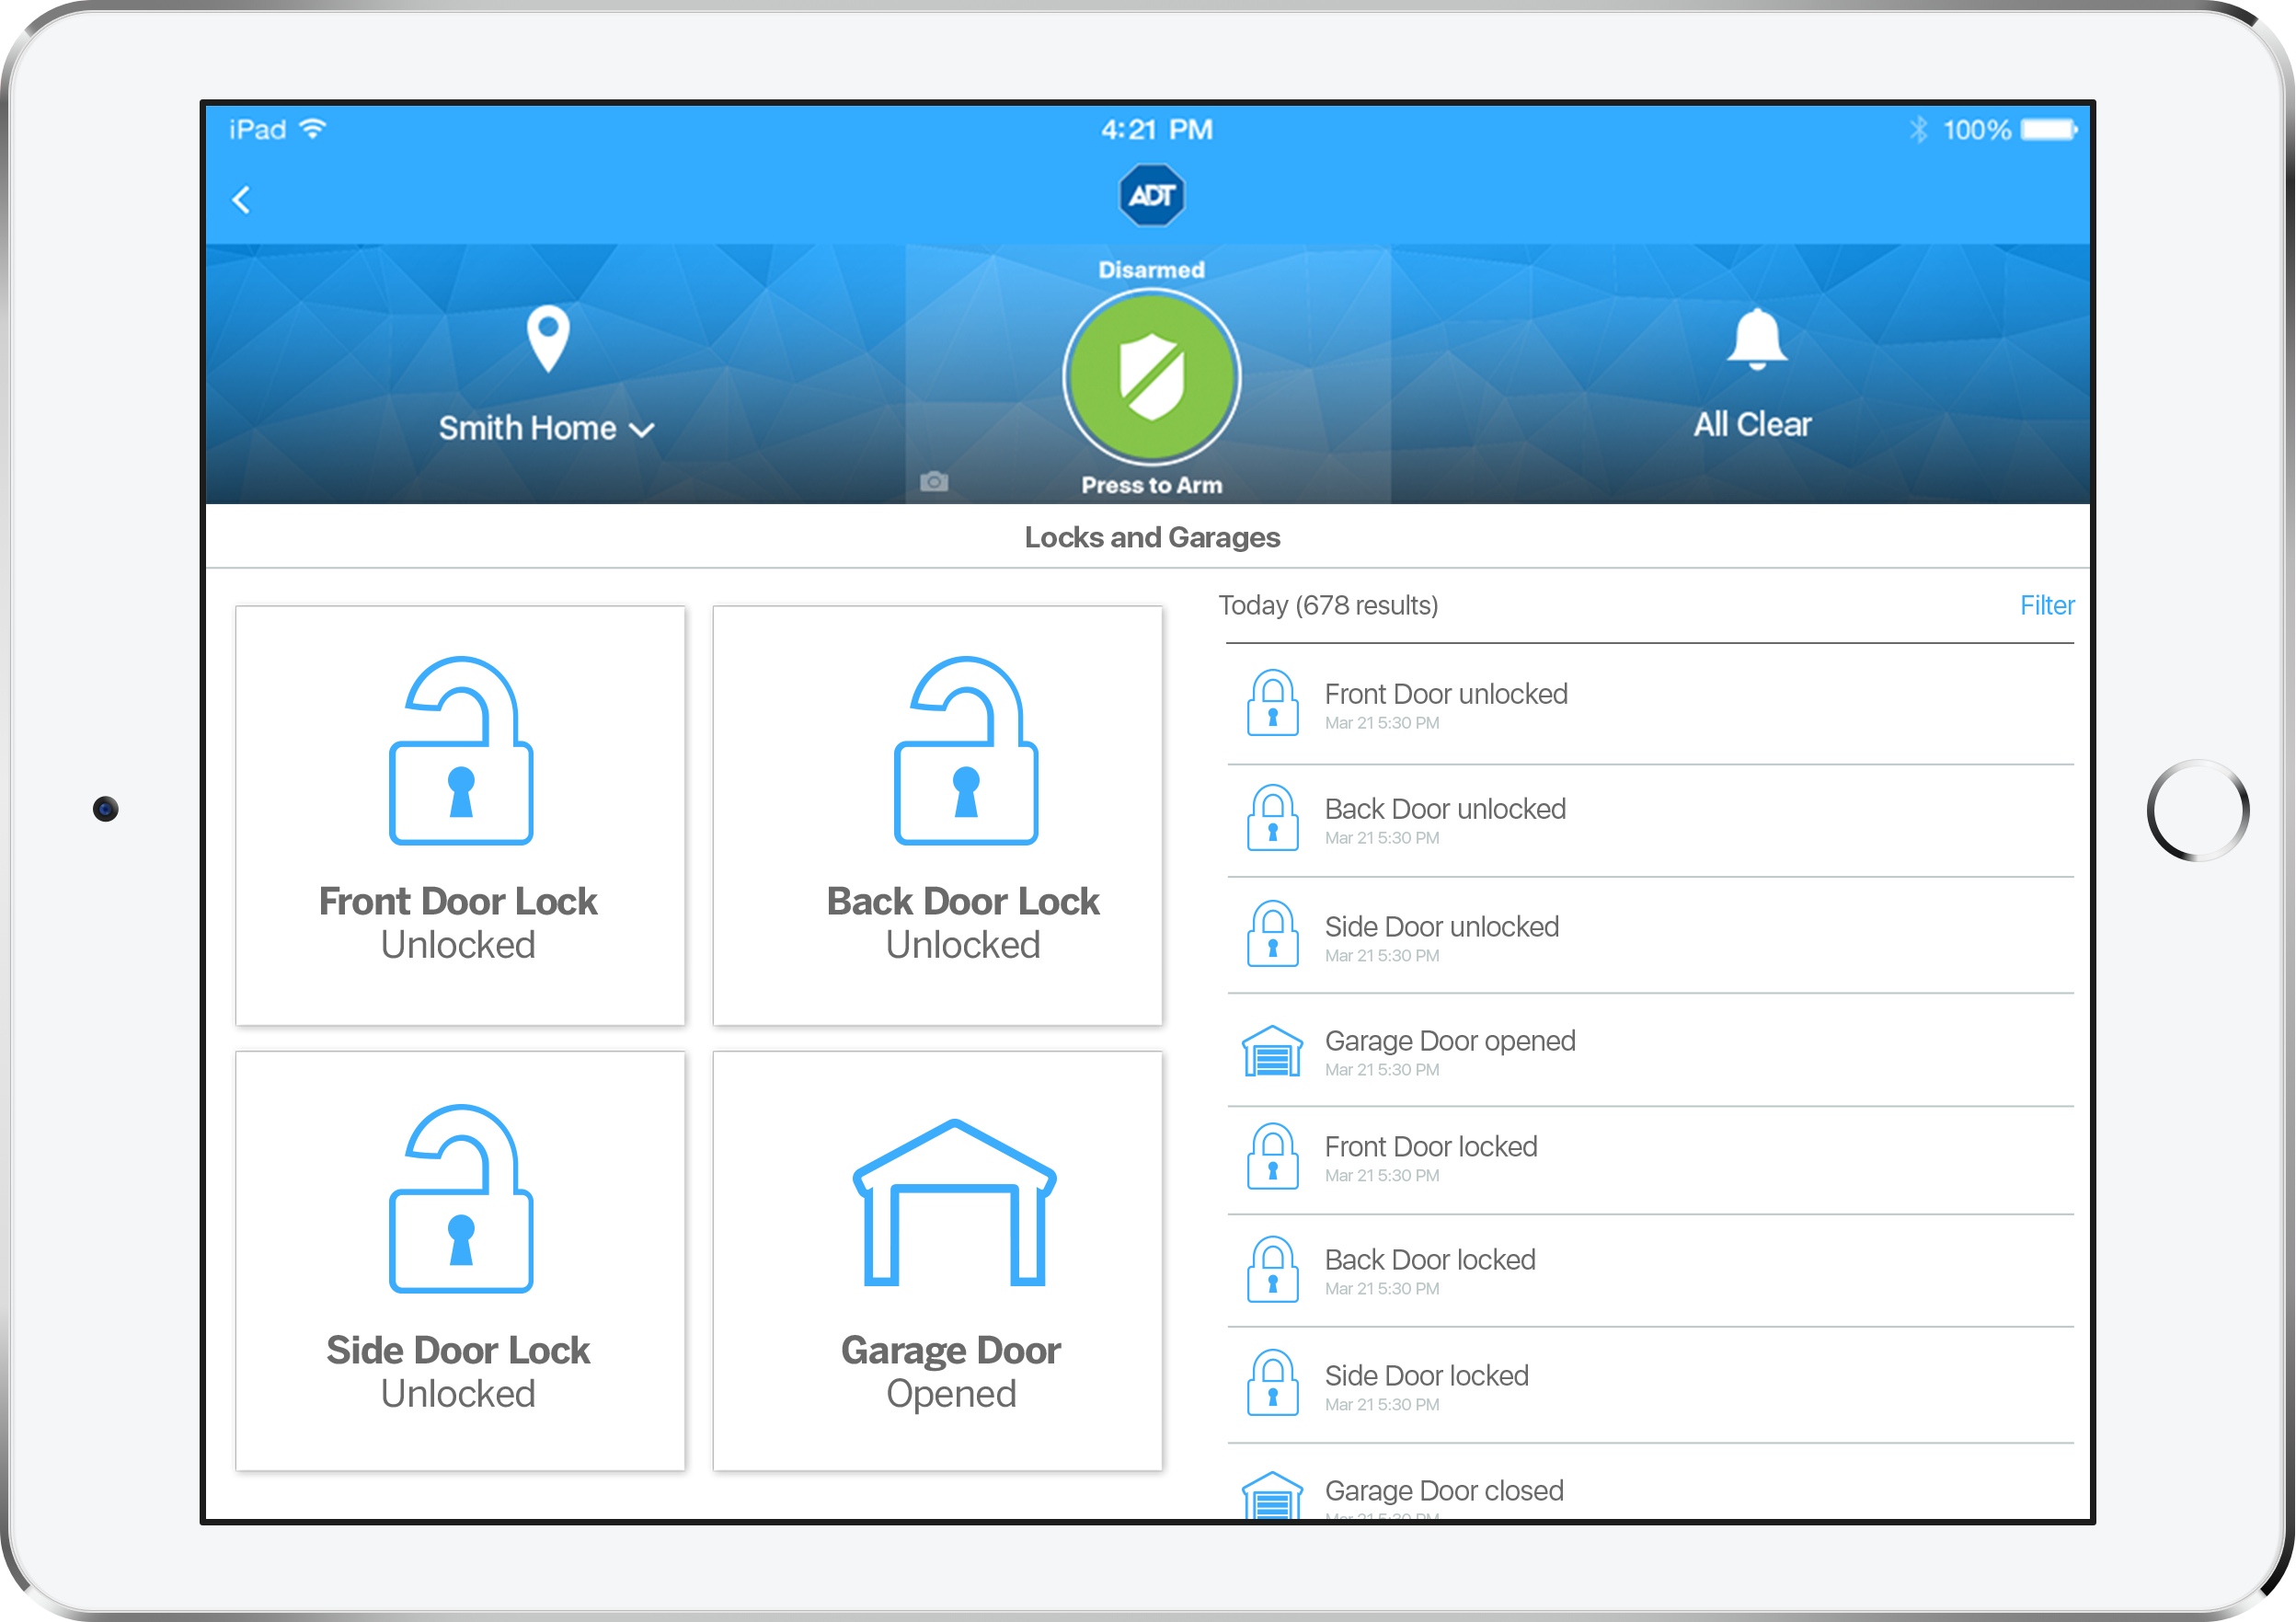The width and height of the screenshot is (2296, 1622).
Task: Tap garage icon beside Garage Door opened
Action: click(1272, 1051)
